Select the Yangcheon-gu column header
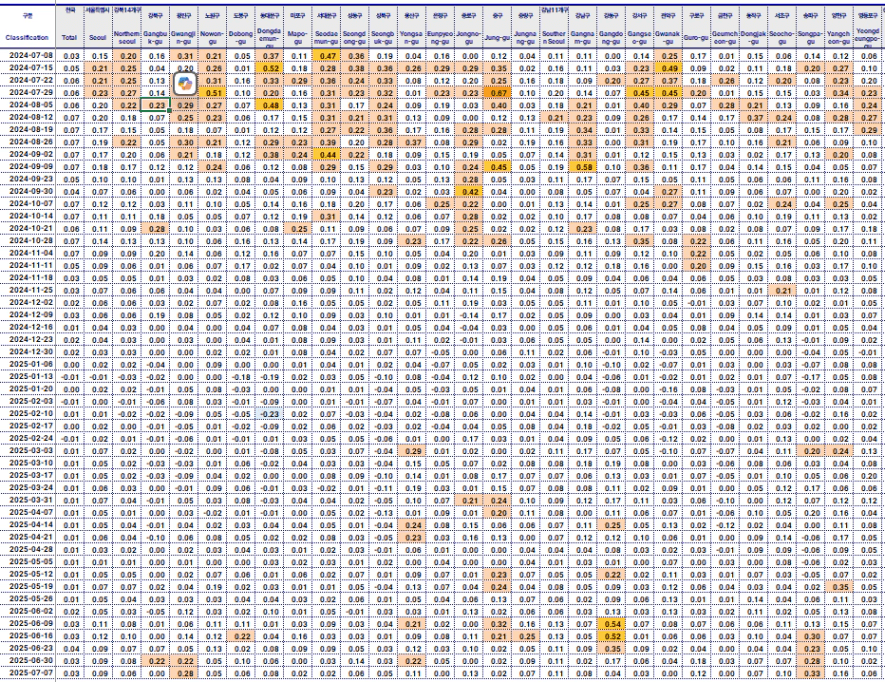Image resolution: width=885 pixels, height=682 pixels. point(840,38)
